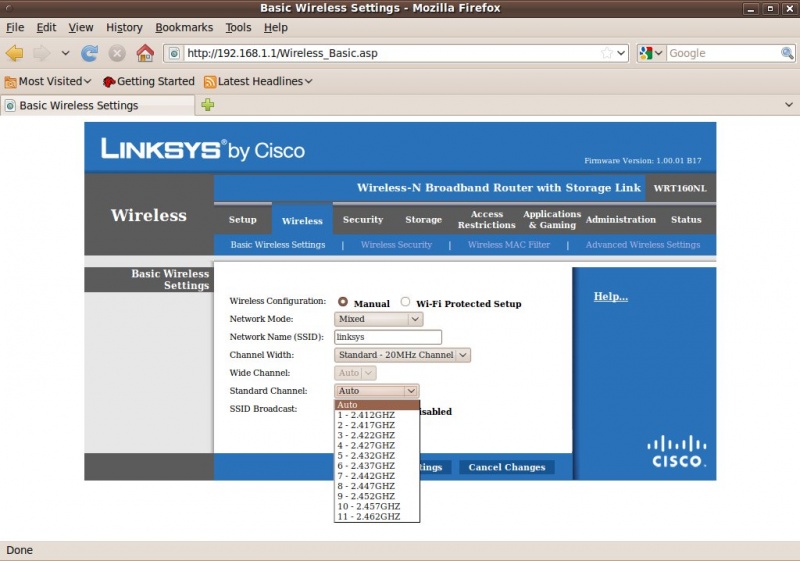Switch to the Administration tab
800x561 pixels.
pyautogui.click(x=620, y=220)
